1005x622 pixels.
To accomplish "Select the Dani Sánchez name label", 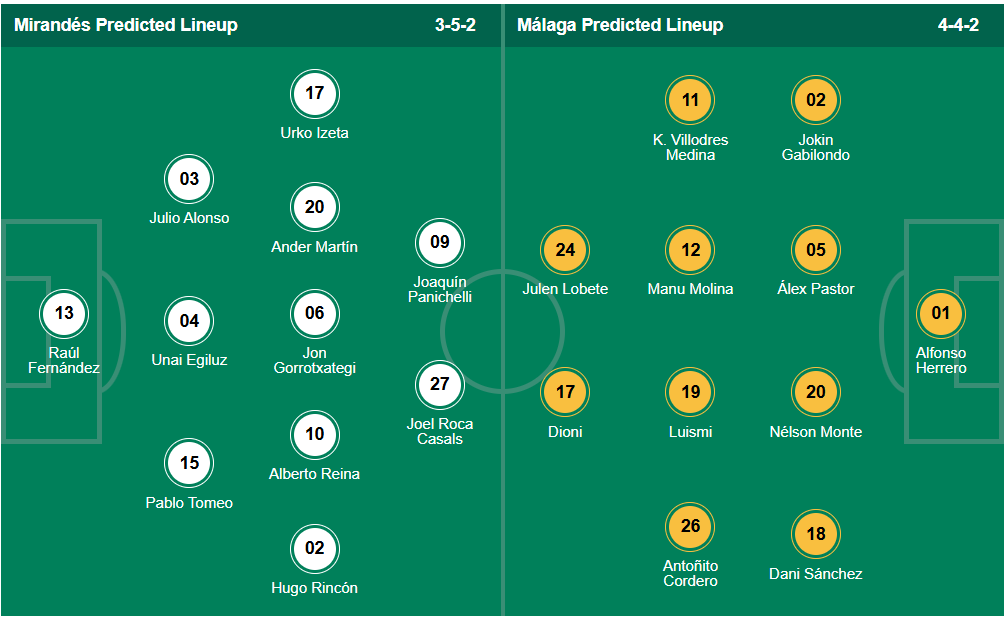I will point(816,574).
